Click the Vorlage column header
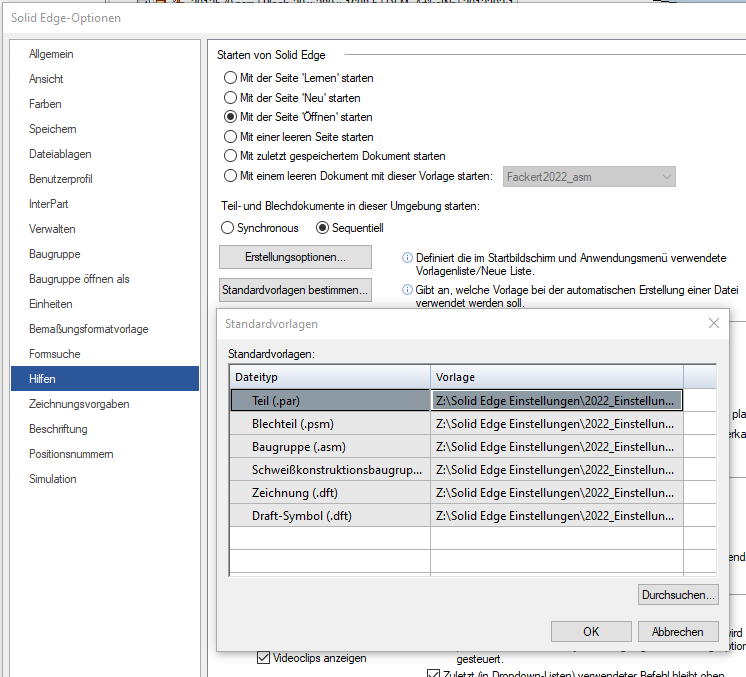746x677 pixels. [x=557, y=377]
